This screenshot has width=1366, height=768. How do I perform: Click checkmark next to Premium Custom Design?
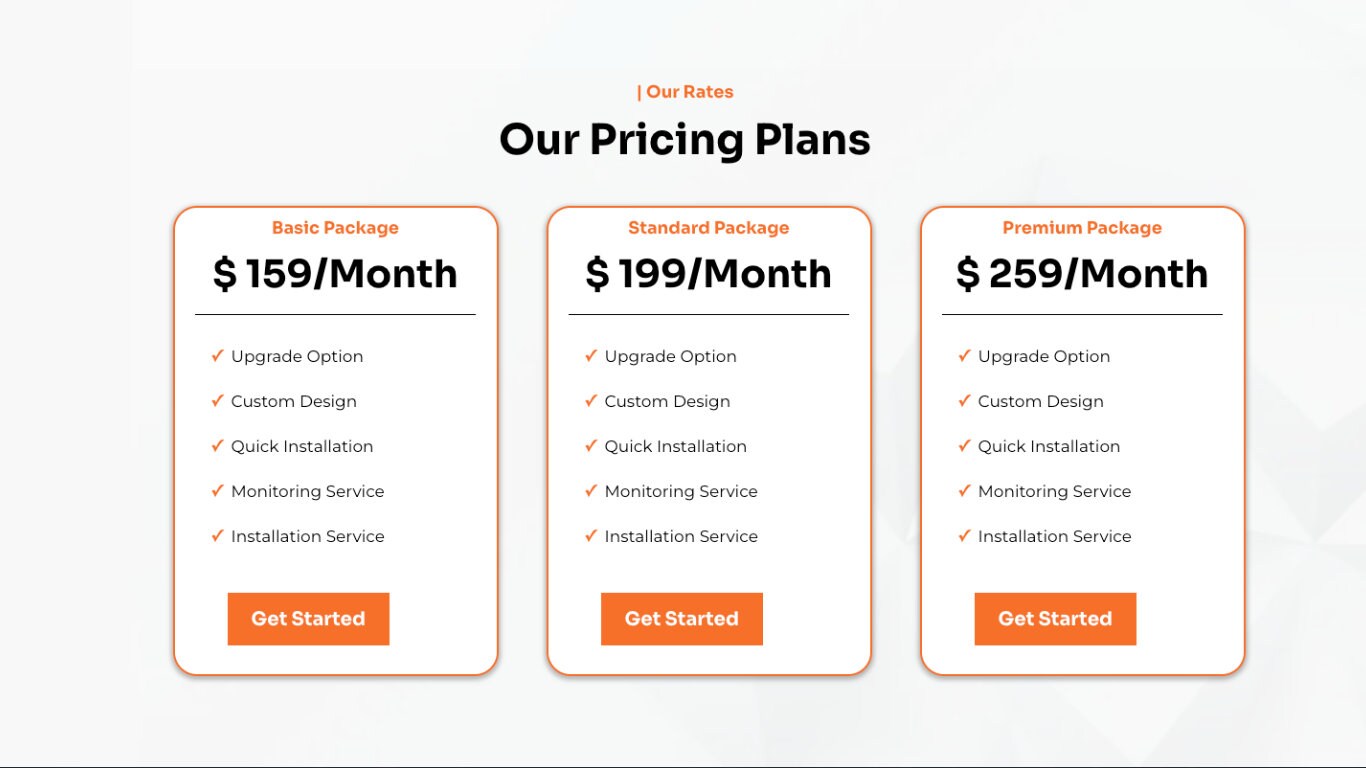[x=964, y=401]
